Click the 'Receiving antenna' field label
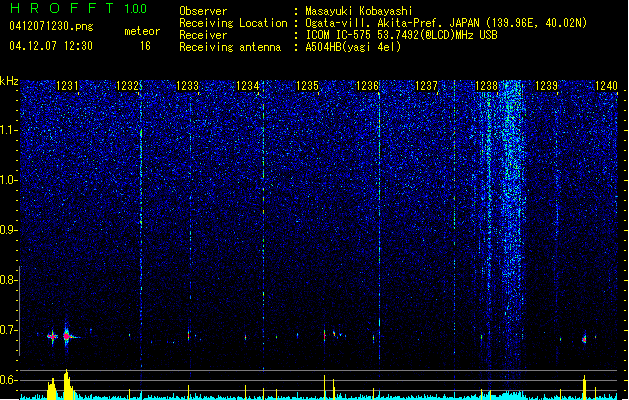 (x=230, y=47)
